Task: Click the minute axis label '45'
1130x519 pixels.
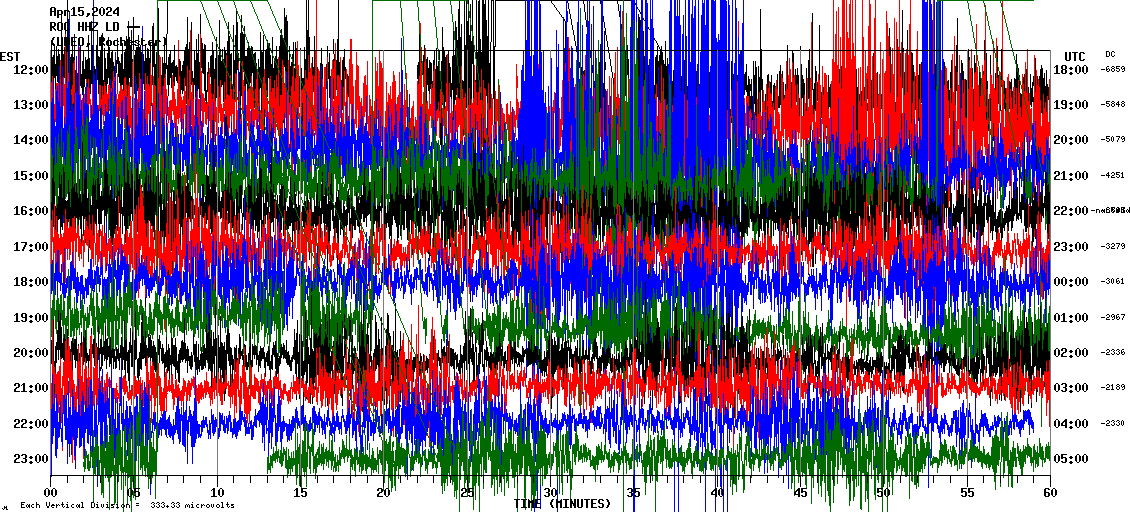Action: (x=800, y=494)
